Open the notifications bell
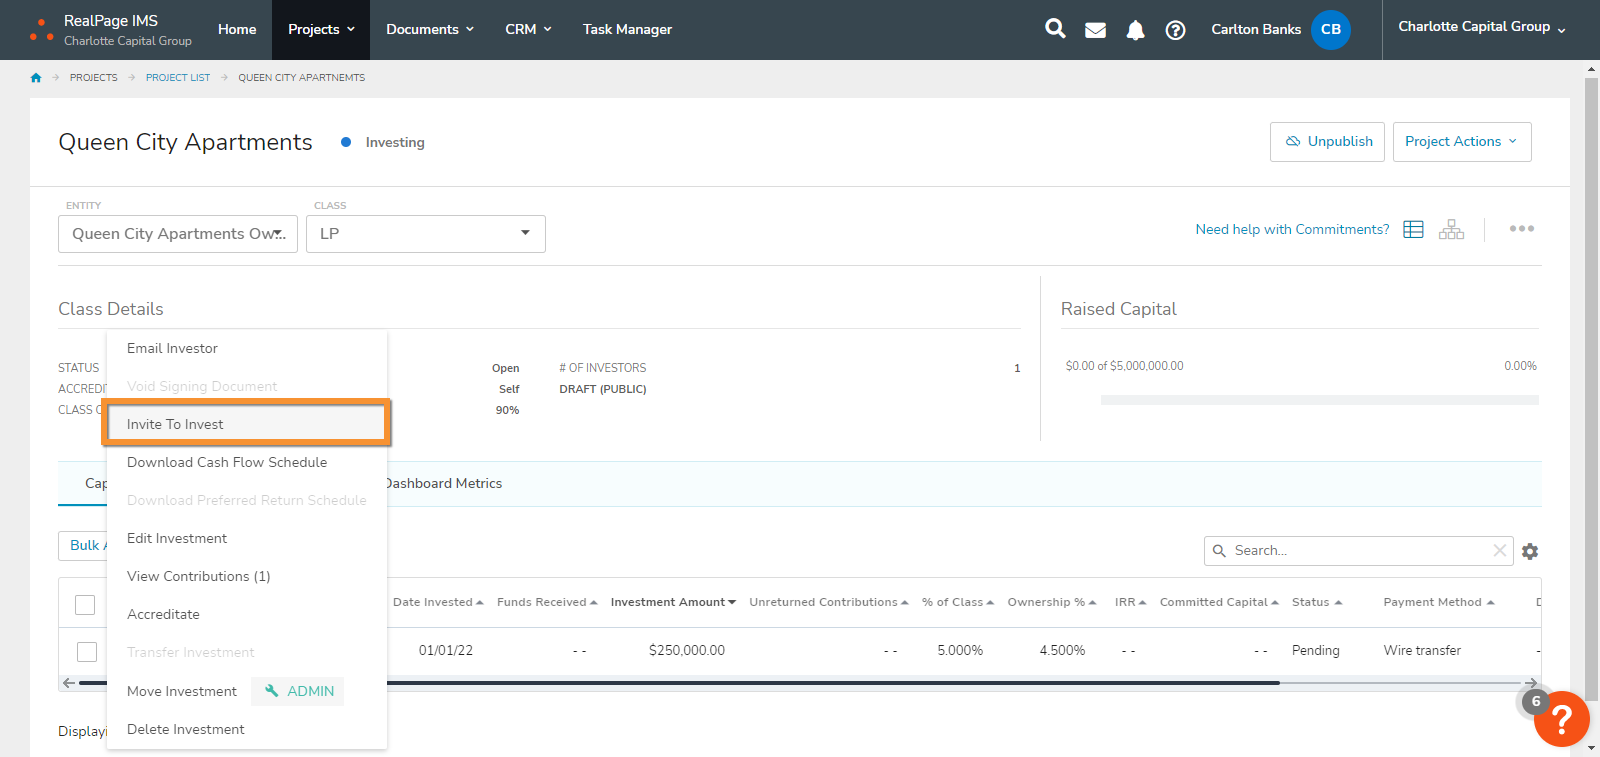1600x757 pixels. [1135, 30]
